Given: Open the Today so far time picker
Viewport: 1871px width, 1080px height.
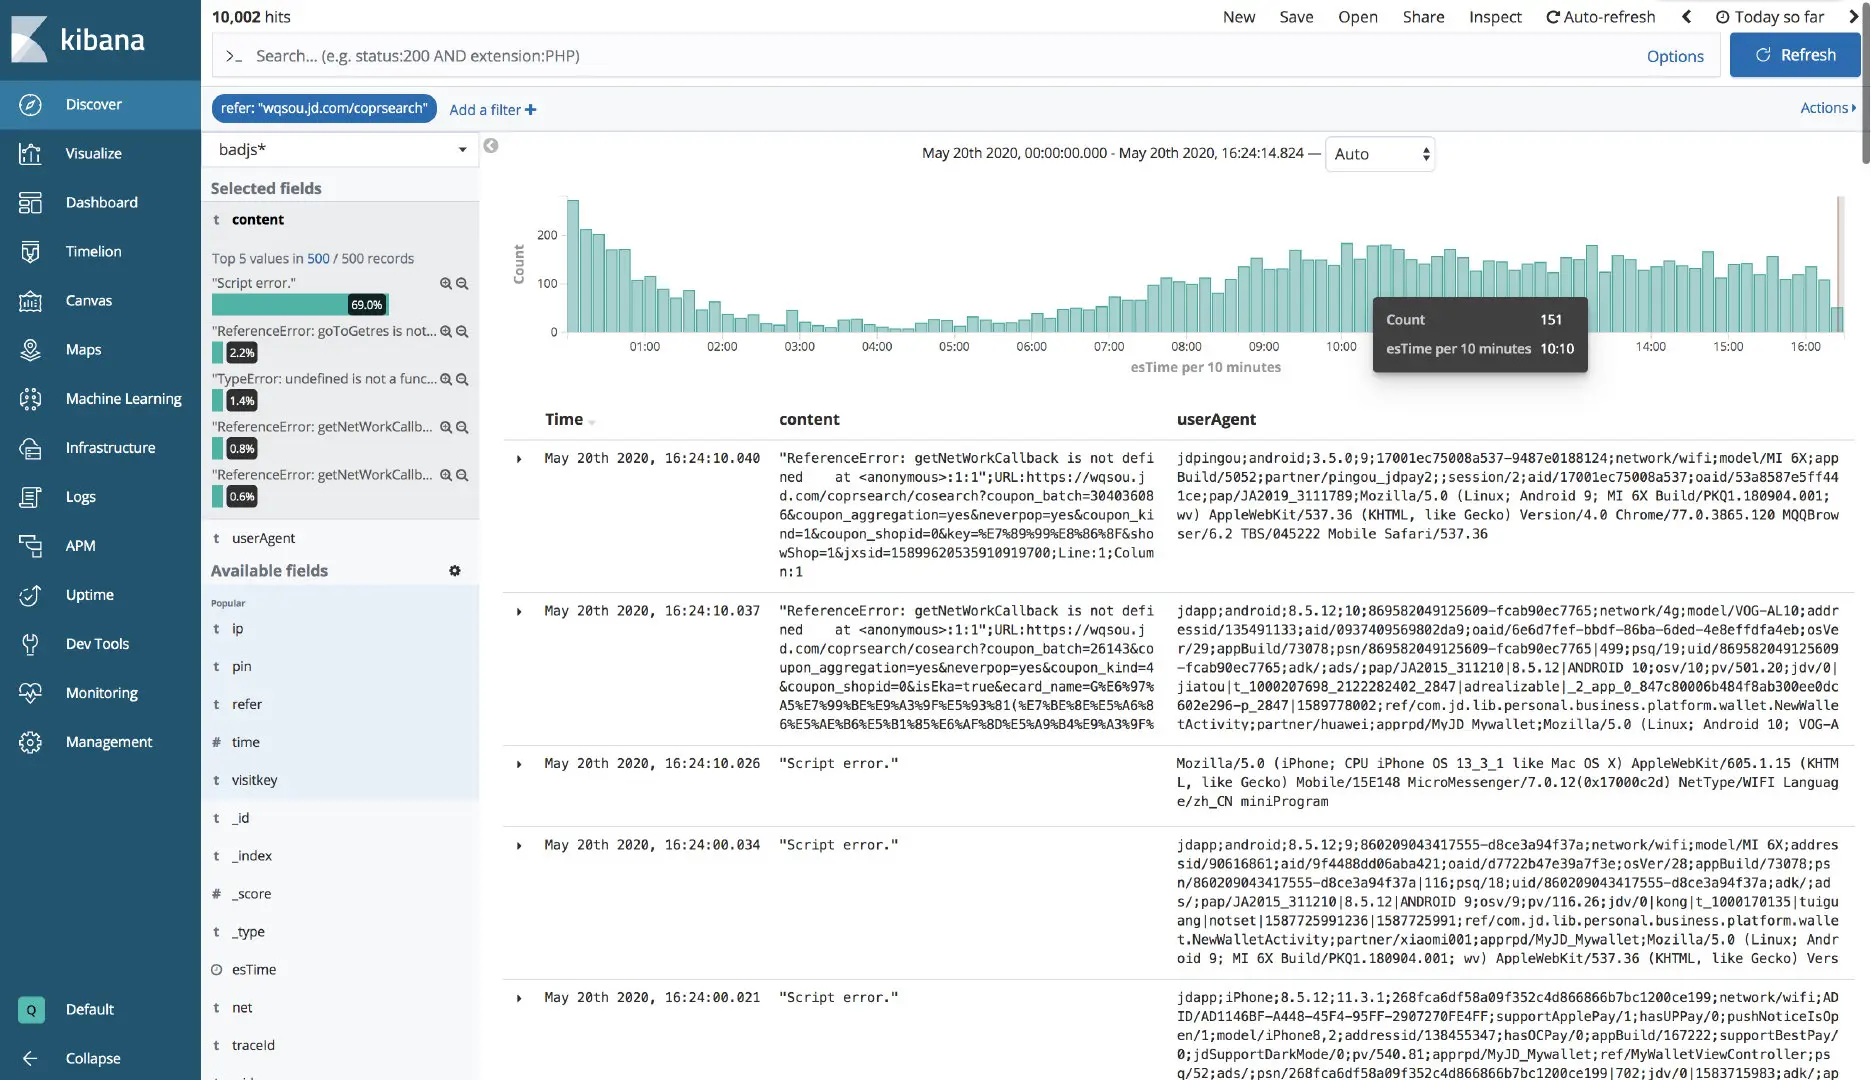Looking at the screenshot, I should click(x=1770, y=17).
